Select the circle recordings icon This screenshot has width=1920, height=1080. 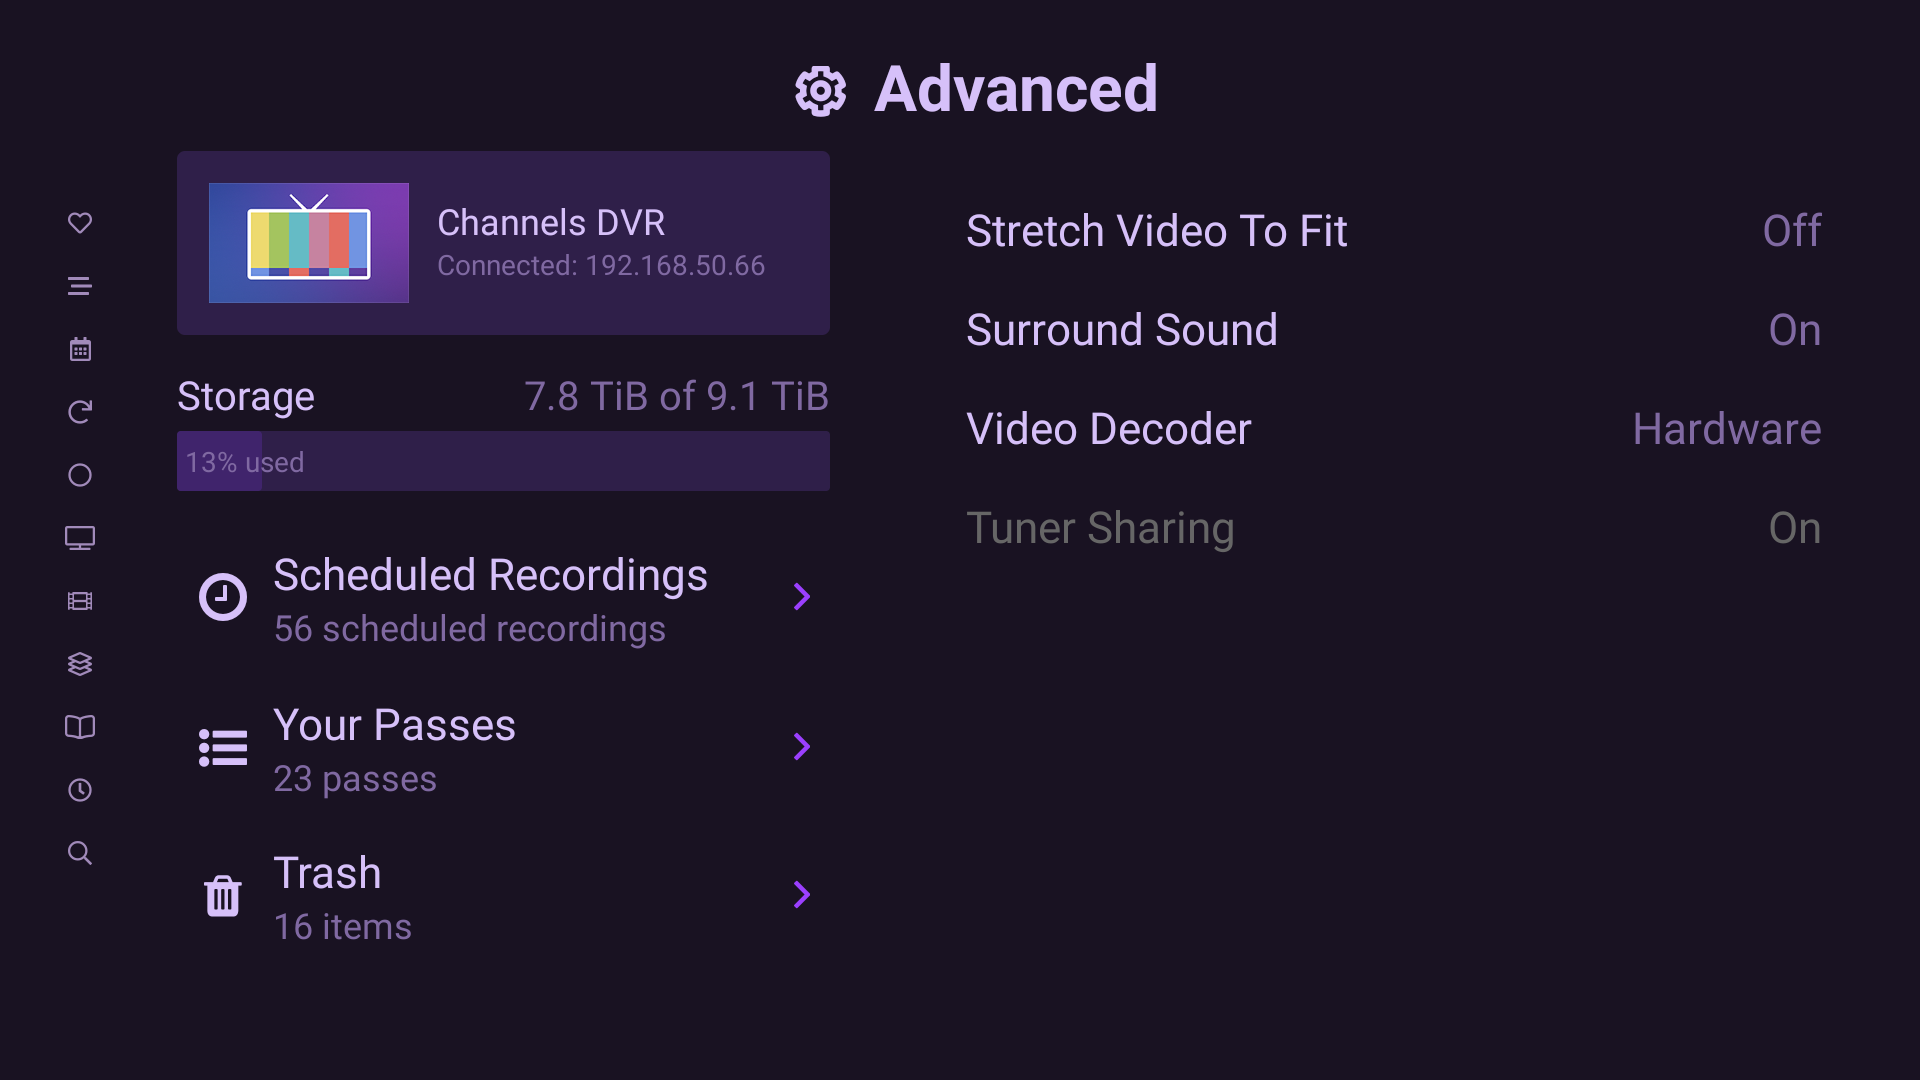[80, 475]
